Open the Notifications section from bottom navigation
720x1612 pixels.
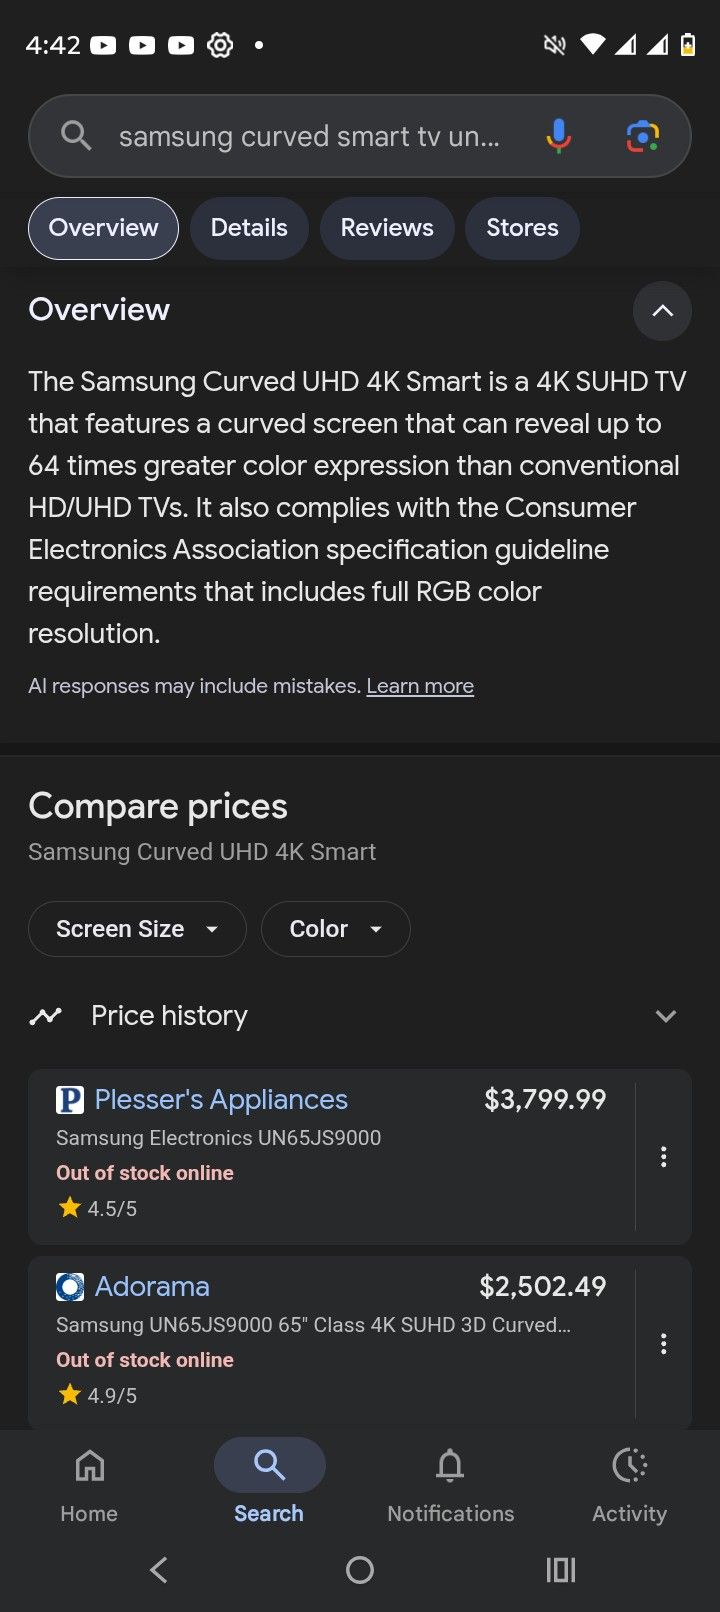click(450, 1485)
